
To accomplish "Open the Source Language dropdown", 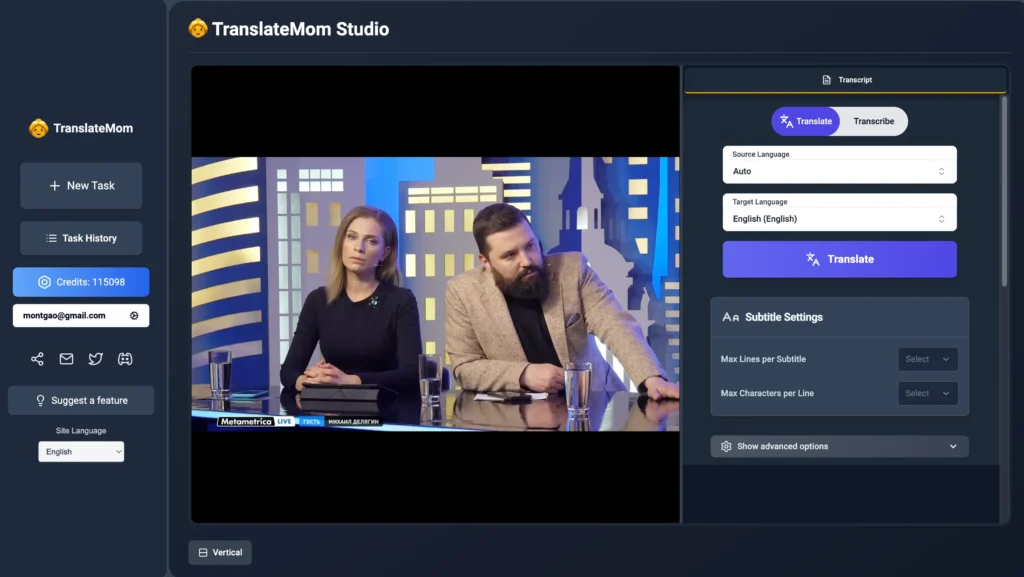I will (x=839, y=166).
